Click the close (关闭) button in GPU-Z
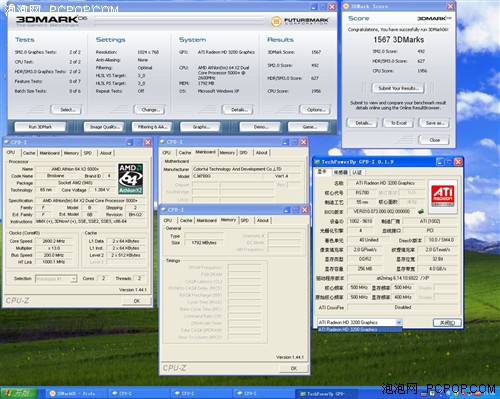 point(447,322)
